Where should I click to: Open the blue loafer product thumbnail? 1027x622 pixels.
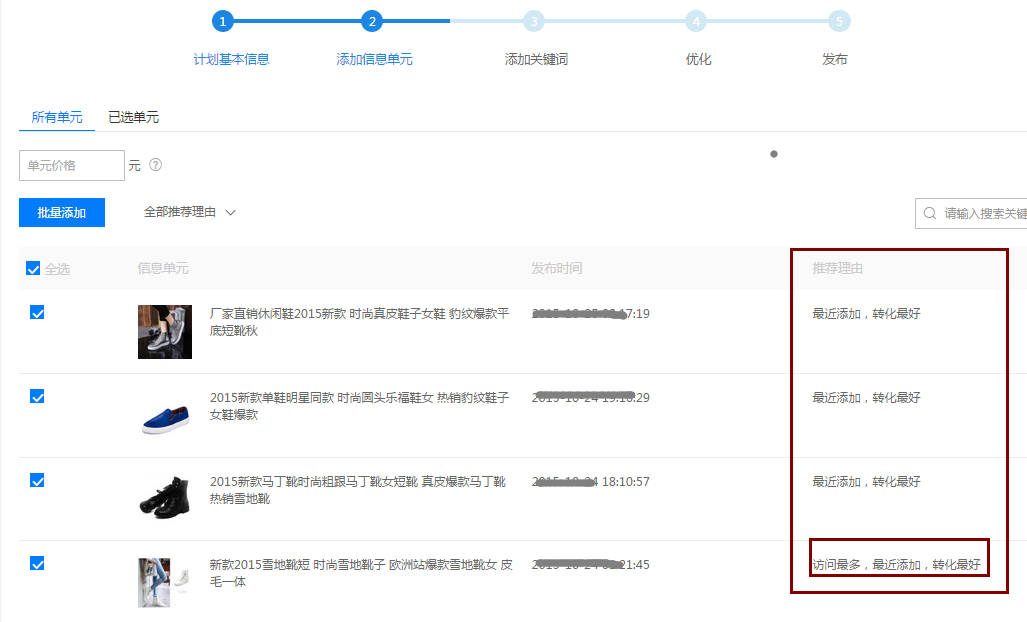tap(165, 414)
